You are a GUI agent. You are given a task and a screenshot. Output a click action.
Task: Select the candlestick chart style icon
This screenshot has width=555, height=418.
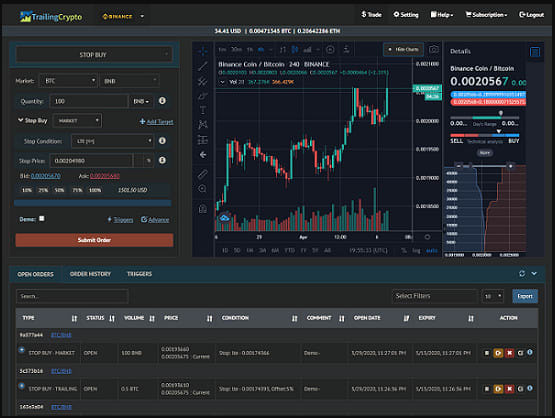(x=294, y=50)
